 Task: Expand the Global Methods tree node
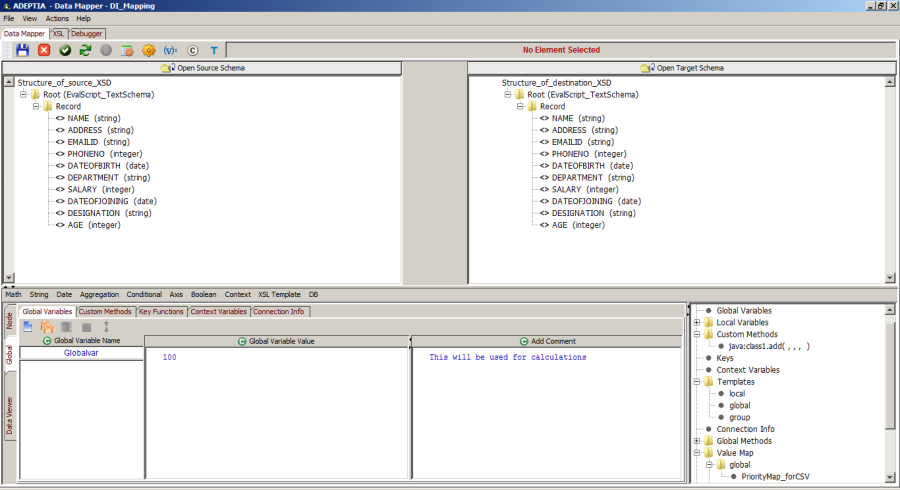697,441
